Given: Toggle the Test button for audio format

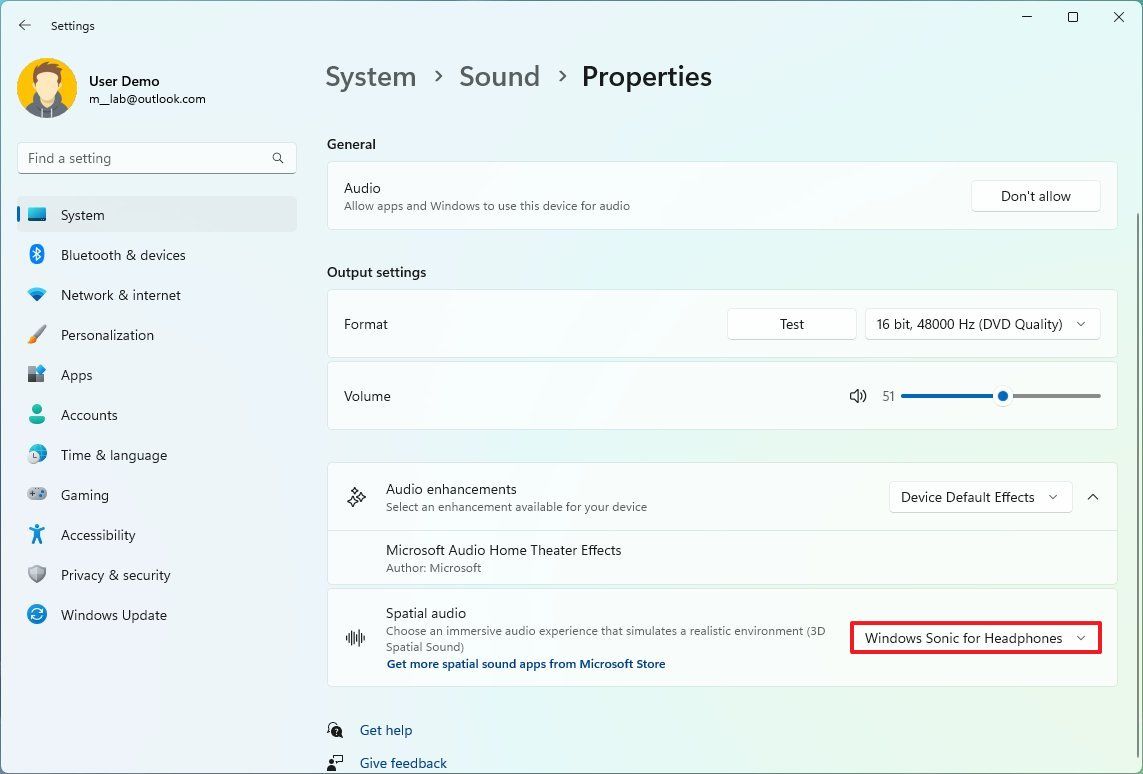Looking at the screenshot, I should [791, 324].
